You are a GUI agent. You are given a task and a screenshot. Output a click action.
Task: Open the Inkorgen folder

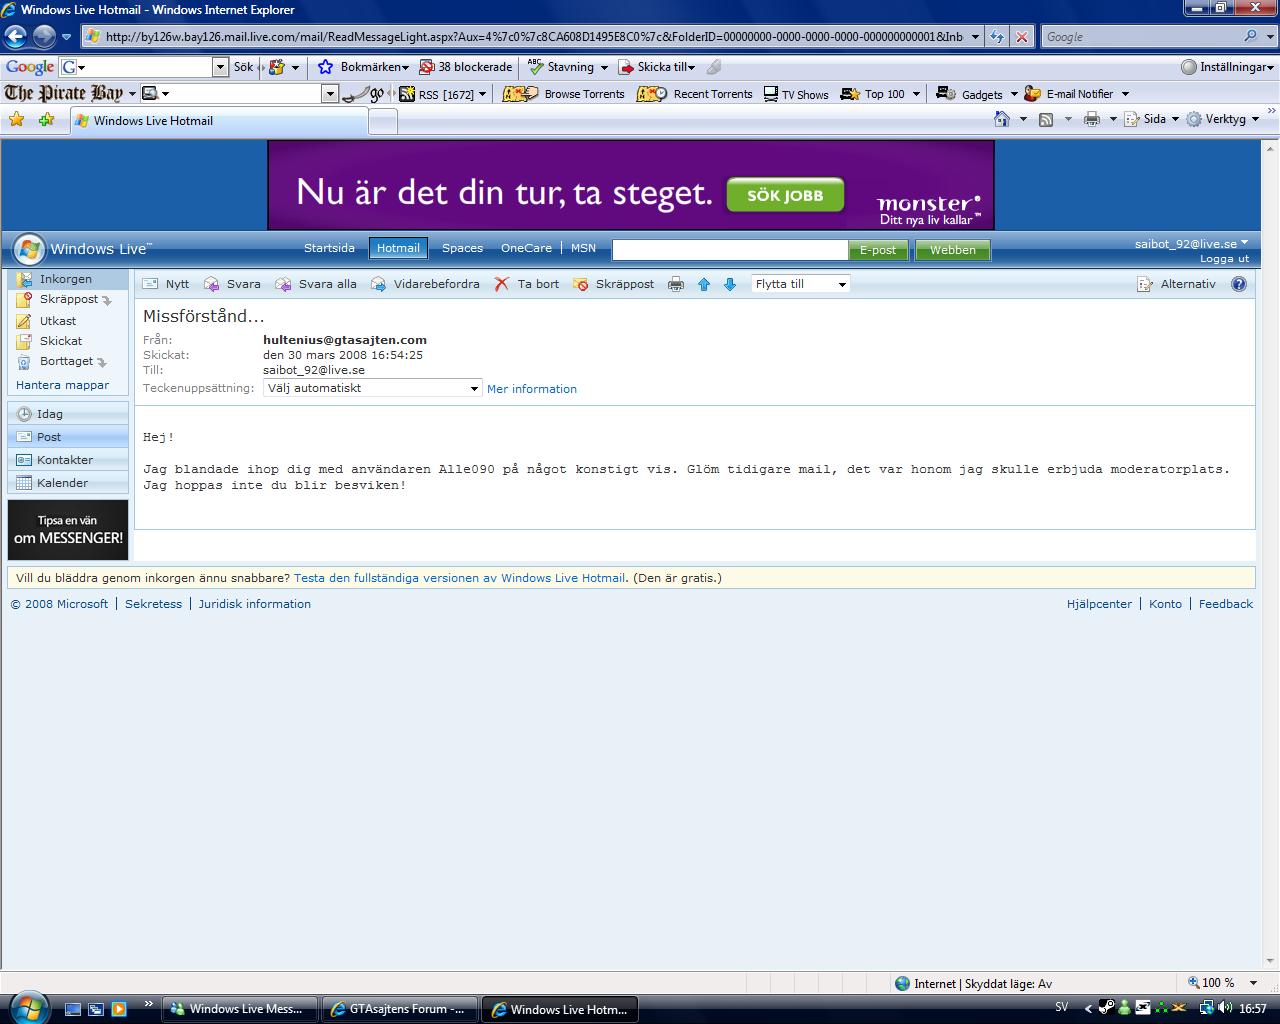pyautogui.click(x=66, y=279)
